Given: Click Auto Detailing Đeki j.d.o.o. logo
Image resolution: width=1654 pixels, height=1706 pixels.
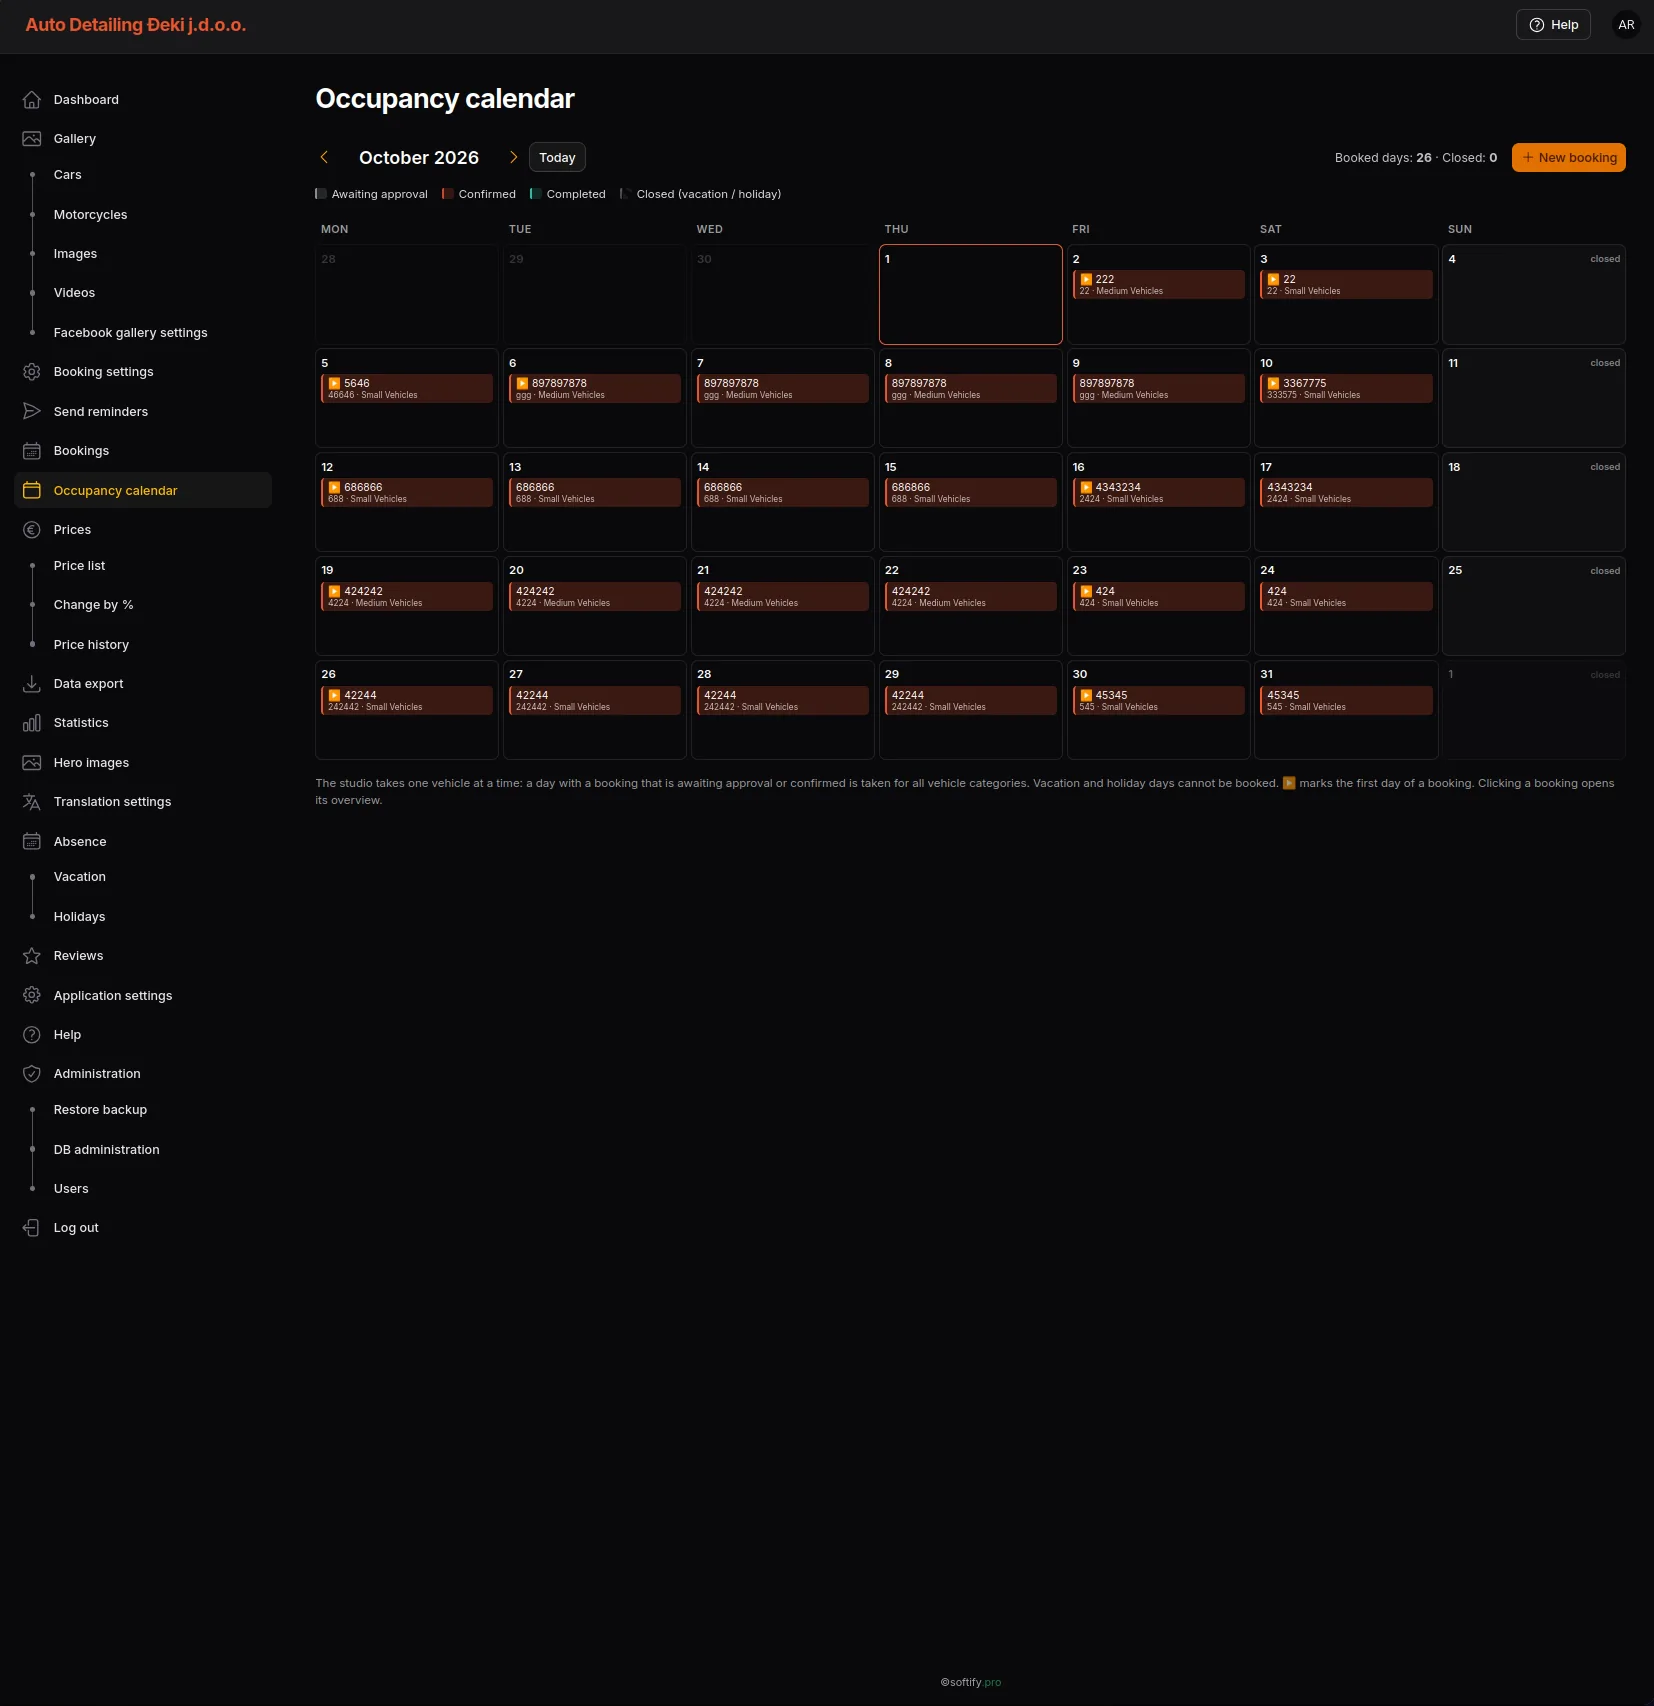Looking at the screenshot, I should pos(136,25).
